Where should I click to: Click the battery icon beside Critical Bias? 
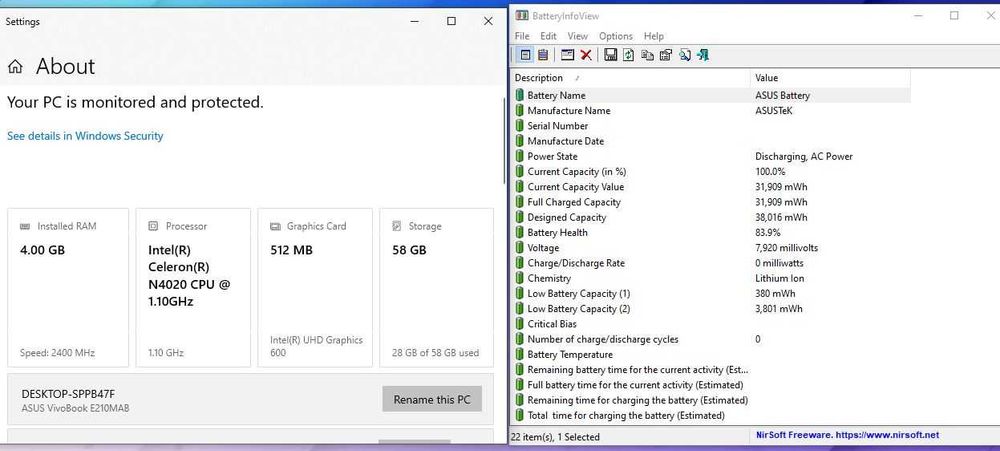519,324
